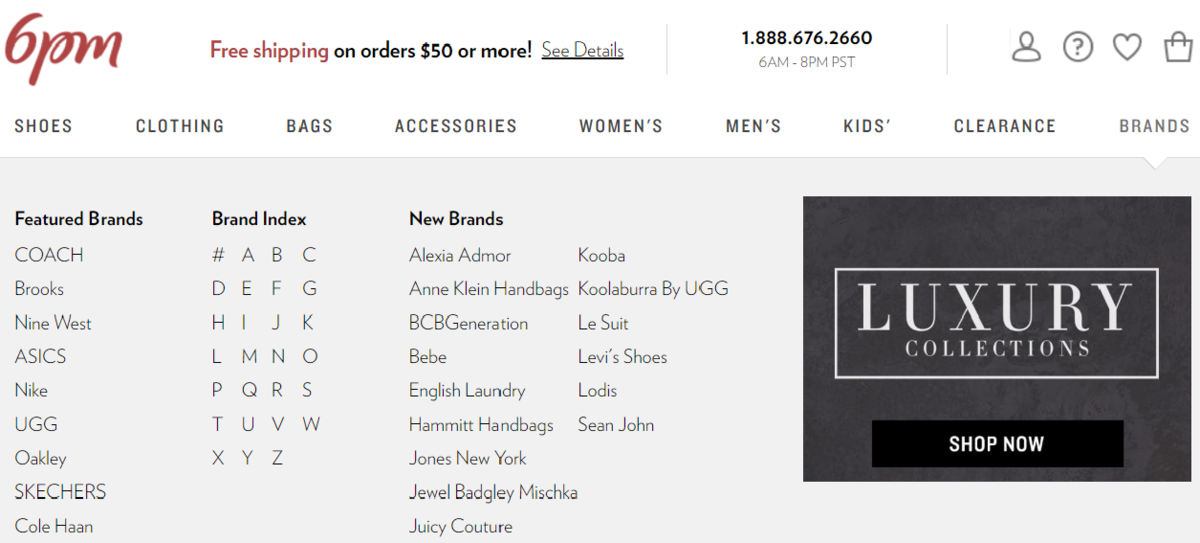Click the Luxury Collections banner
This screenshot has width=1200, height=543.
pos(996,338)
